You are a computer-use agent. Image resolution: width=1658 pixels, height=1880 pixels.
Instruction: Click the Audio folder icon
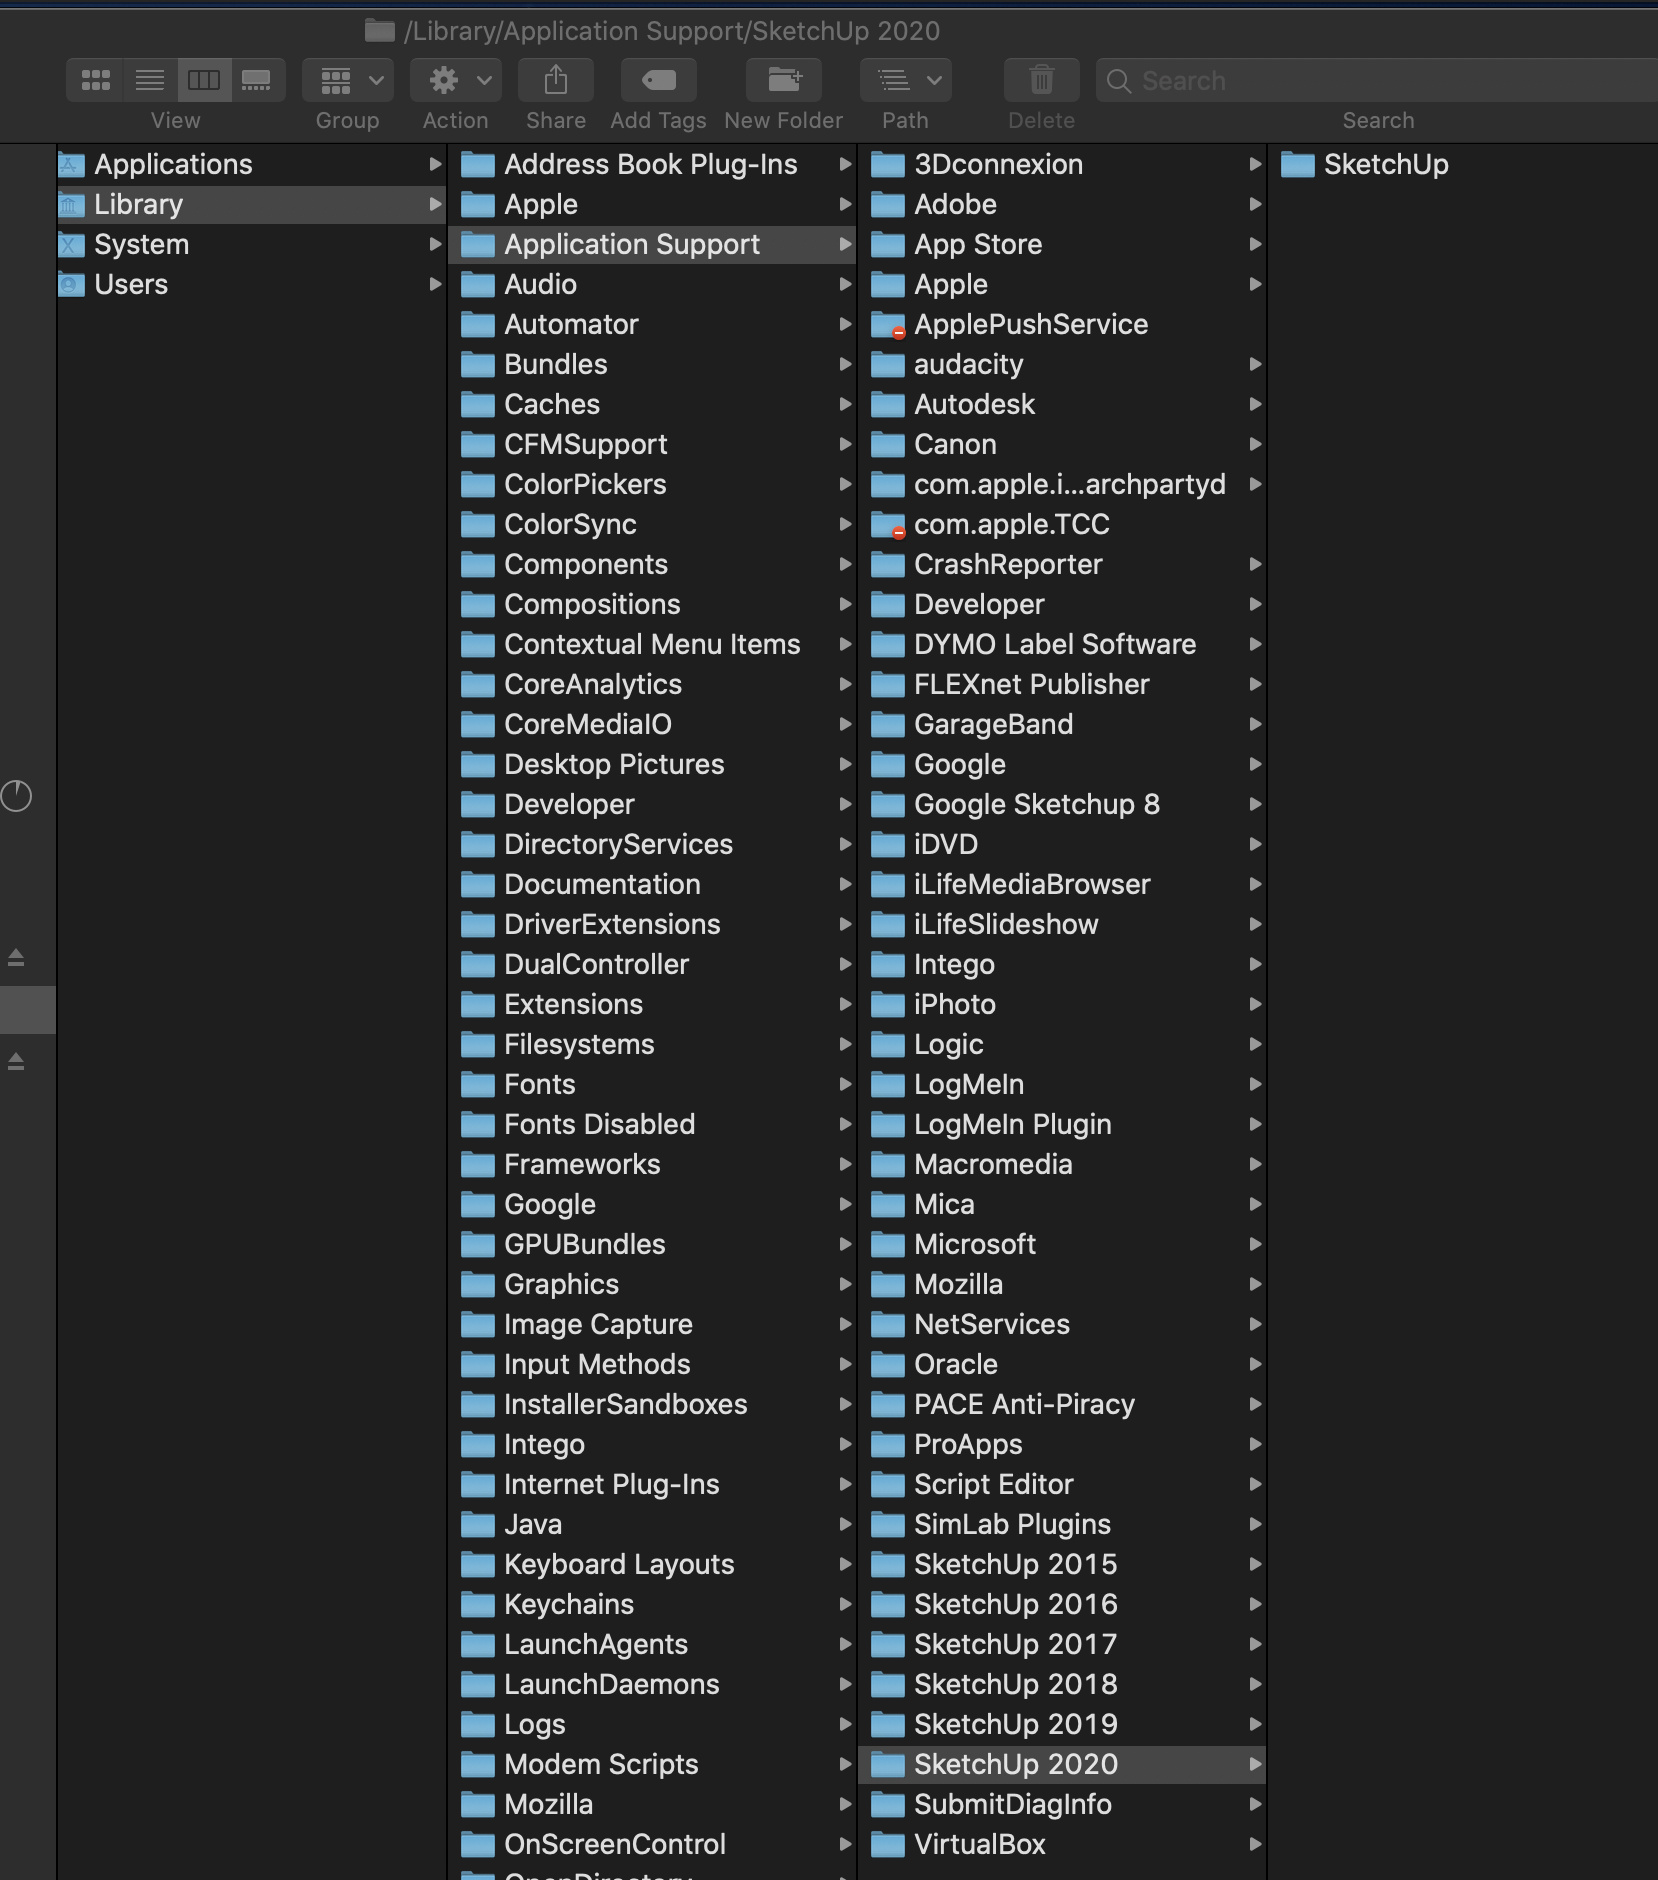click(x=478, y=285)
